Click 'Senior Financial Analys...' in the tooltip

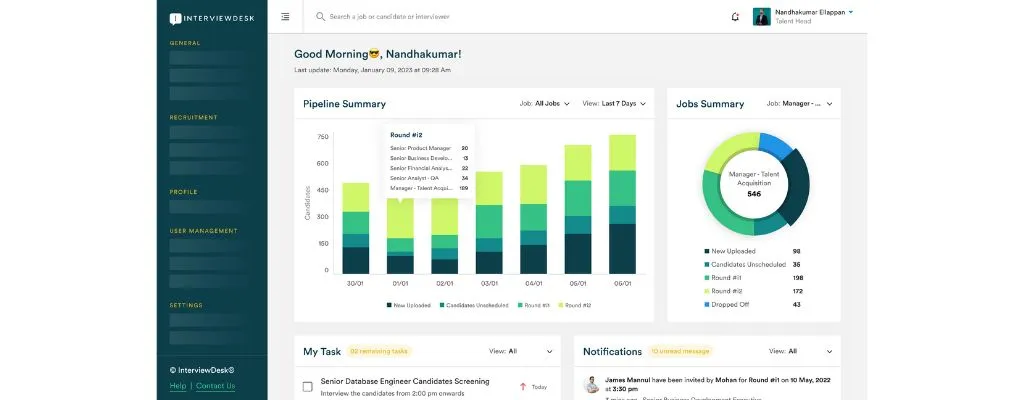click(421, 168)
